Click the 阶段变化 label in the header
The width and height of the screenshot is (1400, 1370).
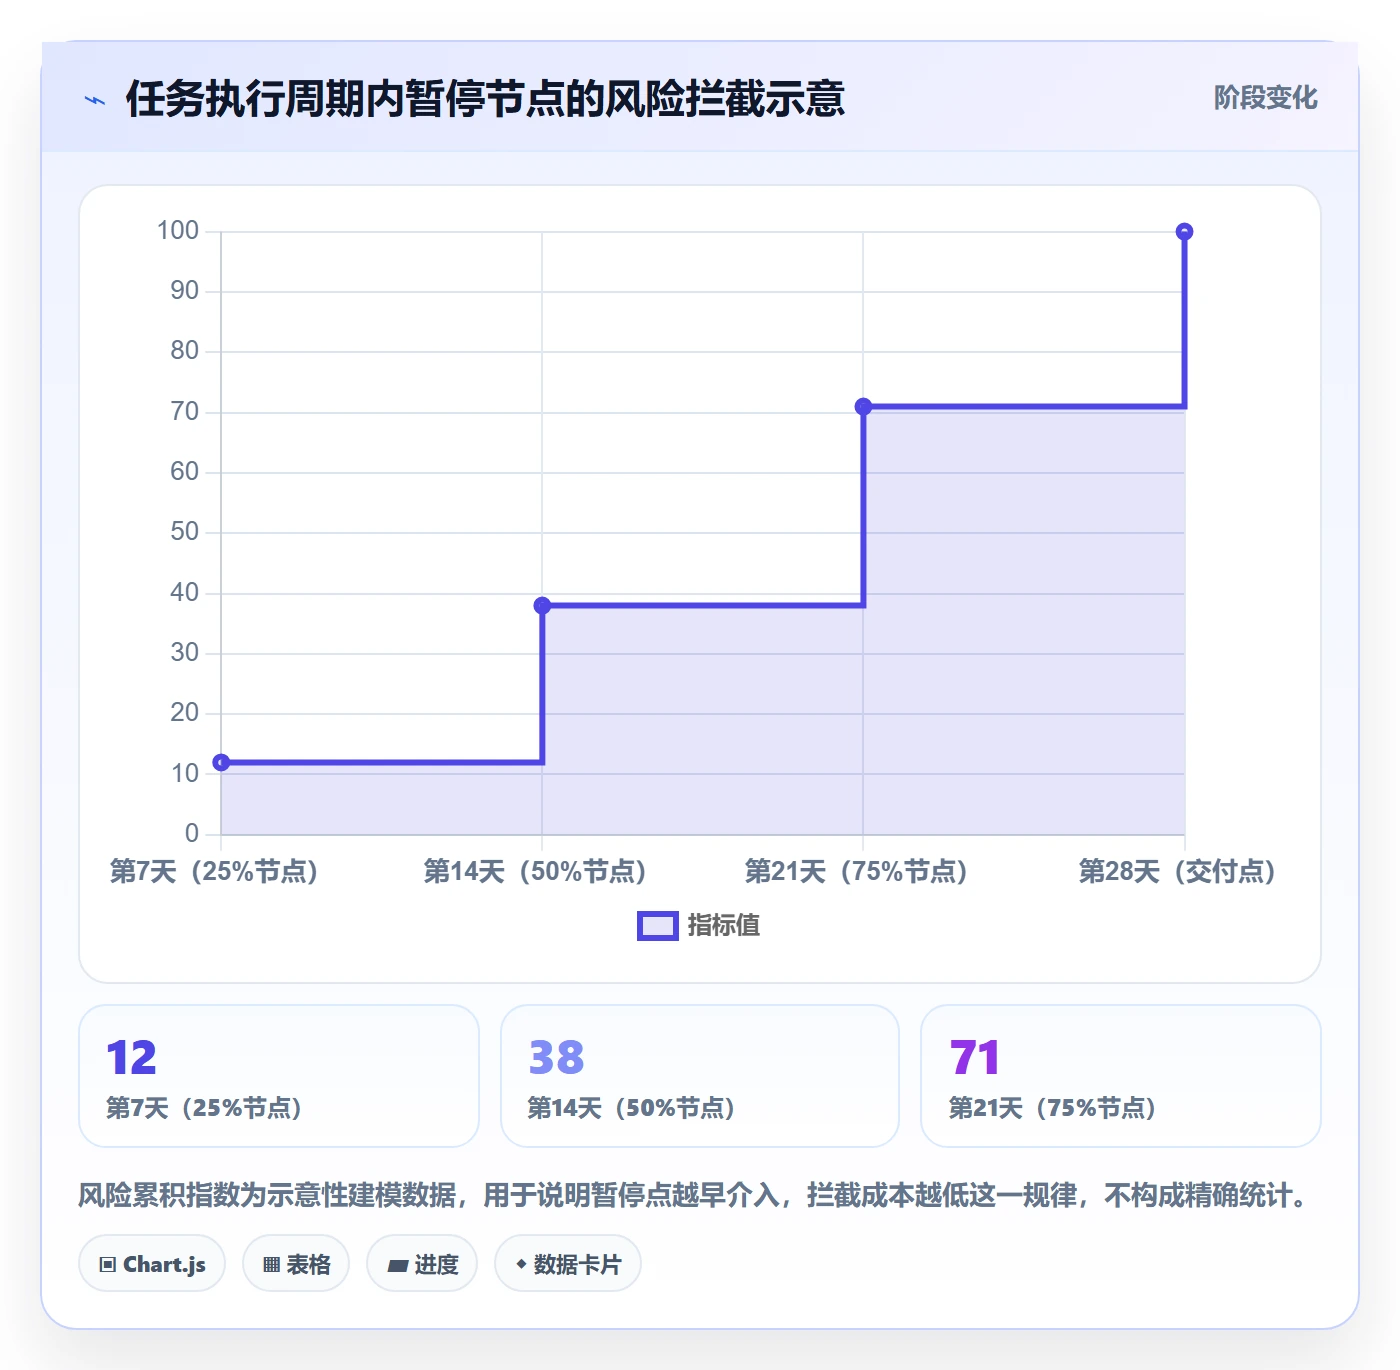(x=1265, y=98)
